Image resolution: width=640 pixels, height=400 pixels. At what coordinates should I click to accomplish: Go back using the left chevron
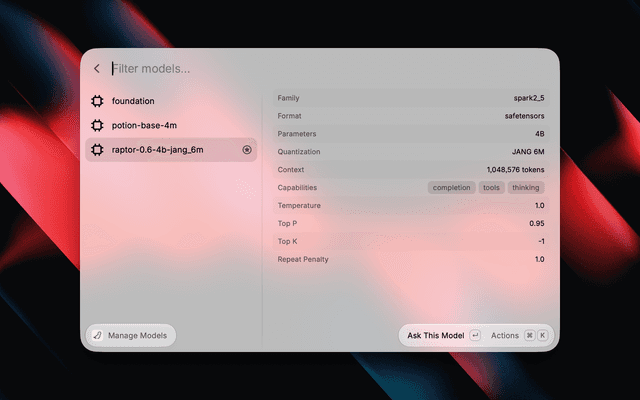tap(97, 69)
